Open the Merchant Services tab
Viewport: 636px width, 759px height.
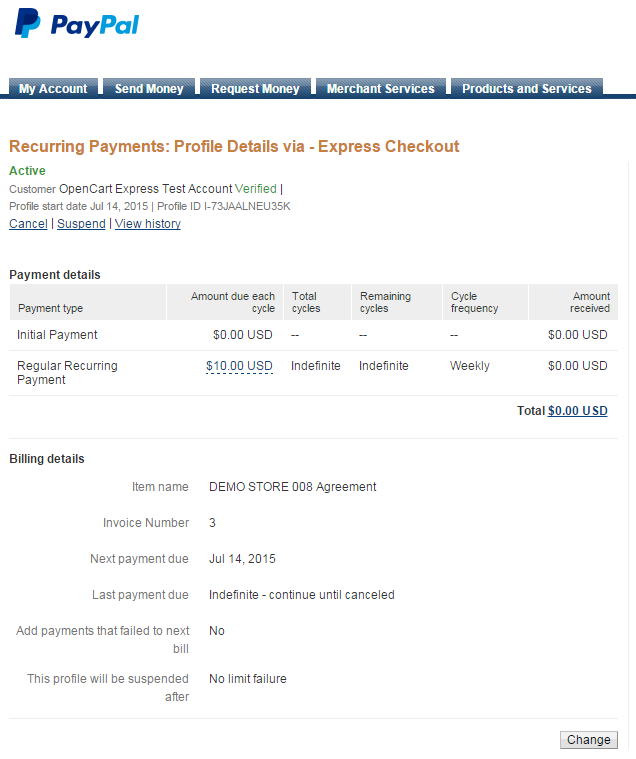click(x=380, y=88)
